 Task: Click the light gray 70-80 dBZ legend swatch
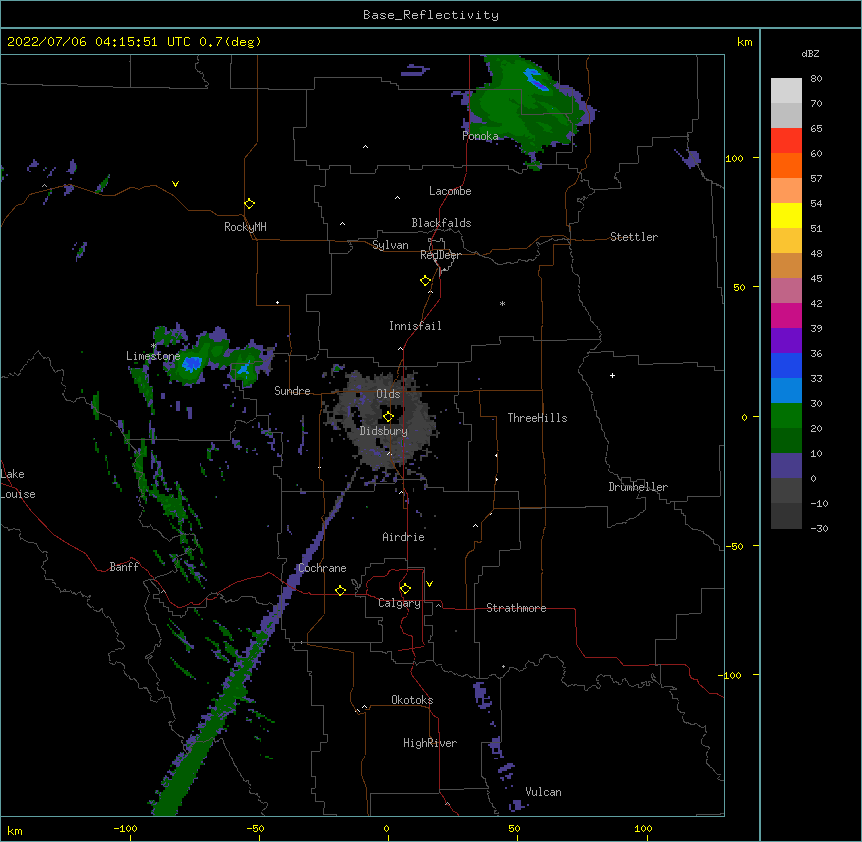(x=786, y=91)
